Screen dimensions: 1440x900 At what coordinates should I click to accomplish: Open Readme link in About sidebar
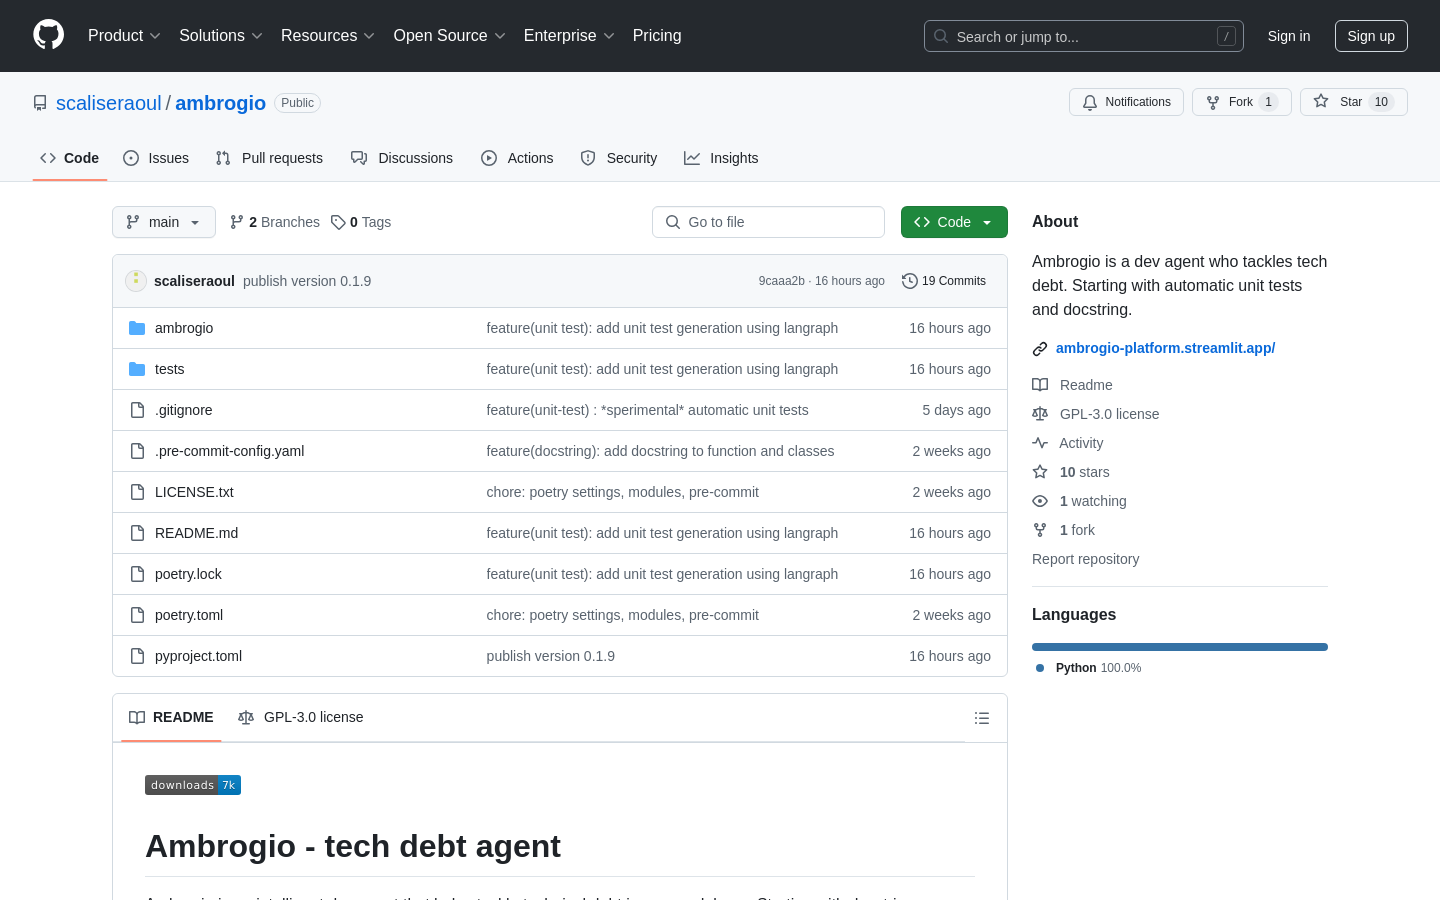tap(1072, 385)
